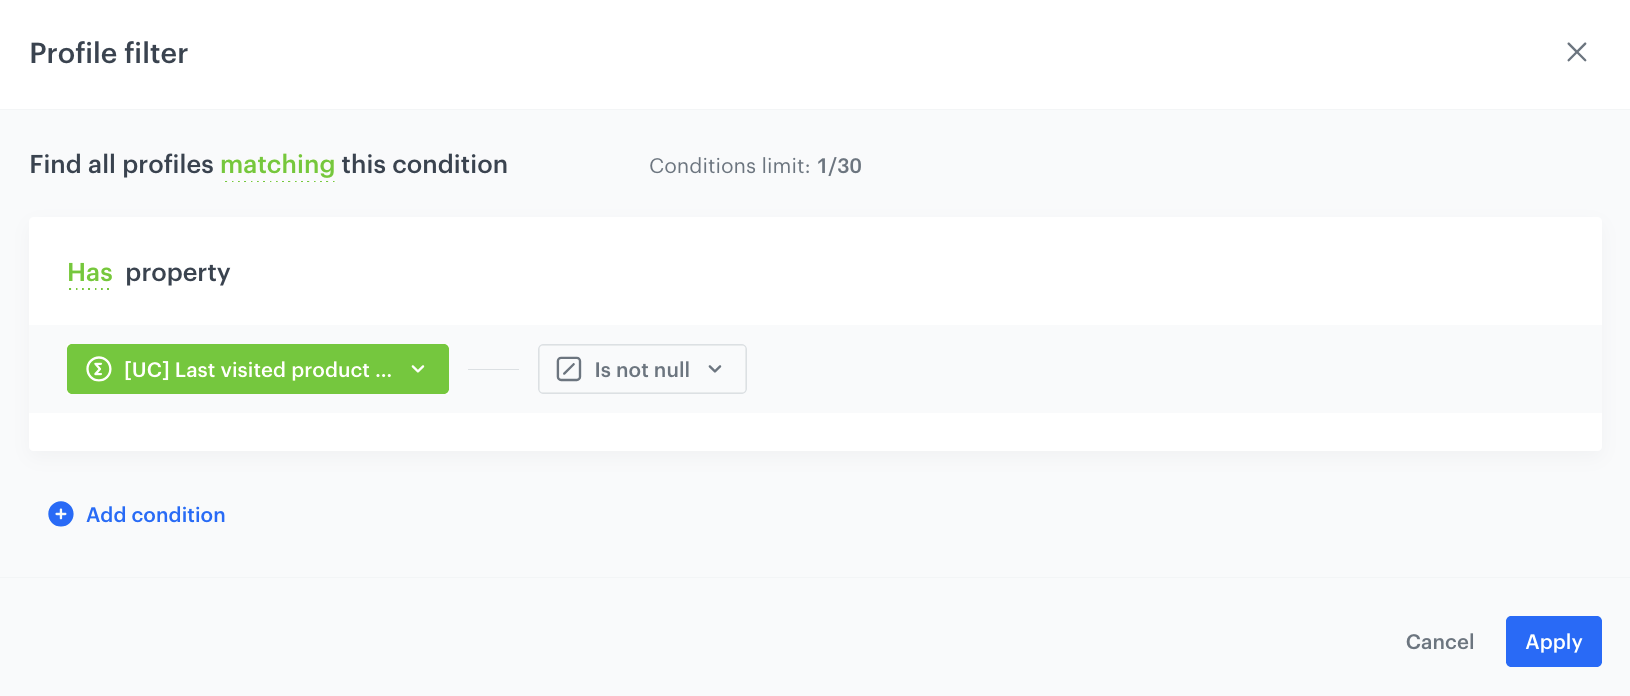Click the '1/30' conditions count value
The image size is (1630, 696).
pos(839,166)
